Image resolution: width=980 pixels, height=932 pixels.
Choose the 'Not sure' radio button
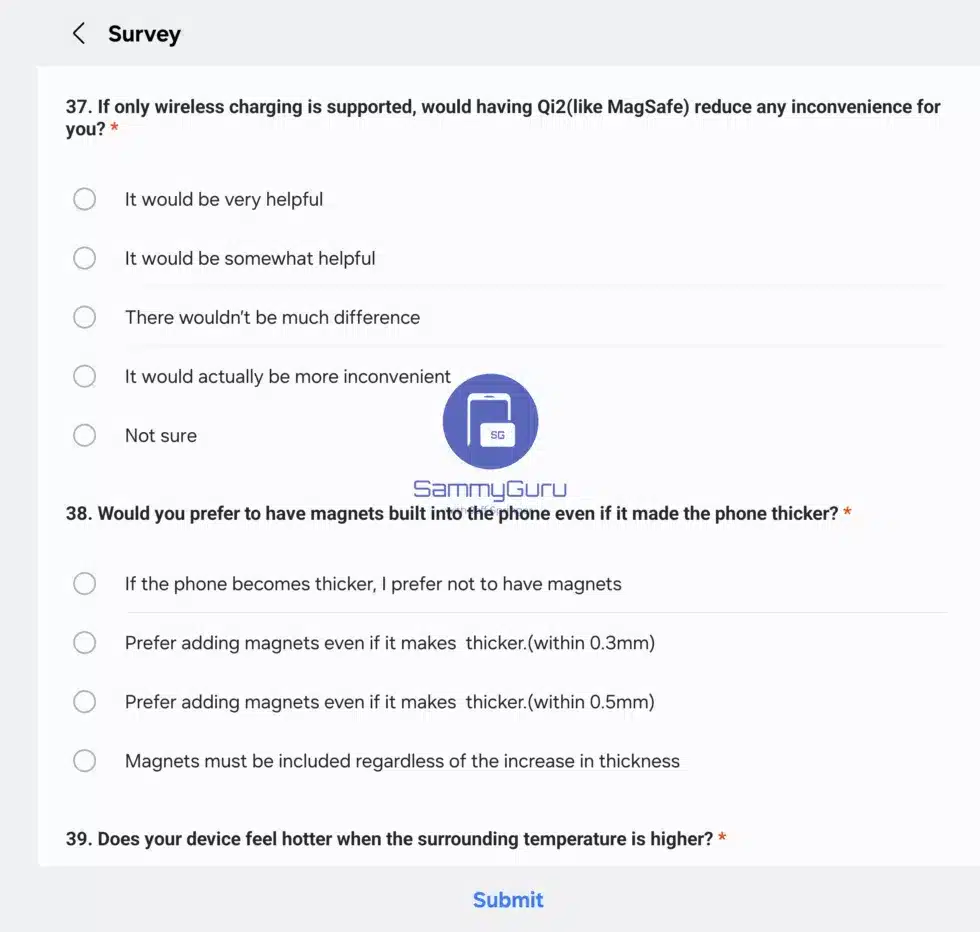pos(84,435)
